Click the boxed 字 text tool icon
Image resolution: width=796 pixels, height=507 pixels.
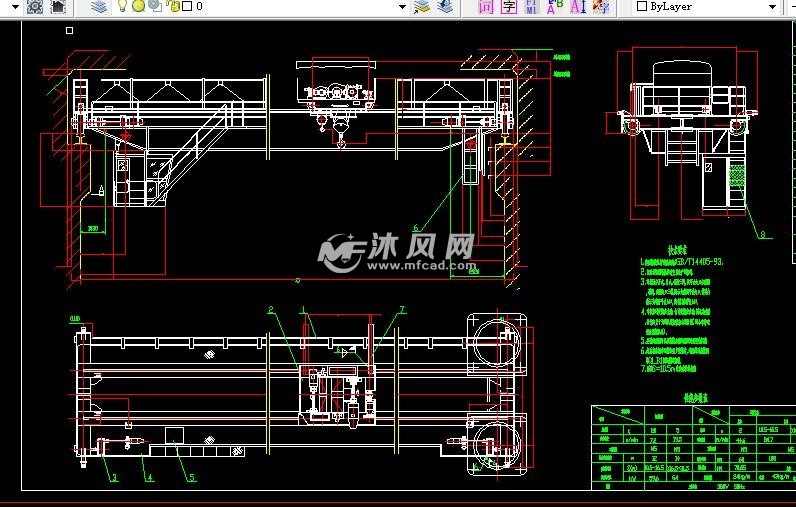coord(508,7)
